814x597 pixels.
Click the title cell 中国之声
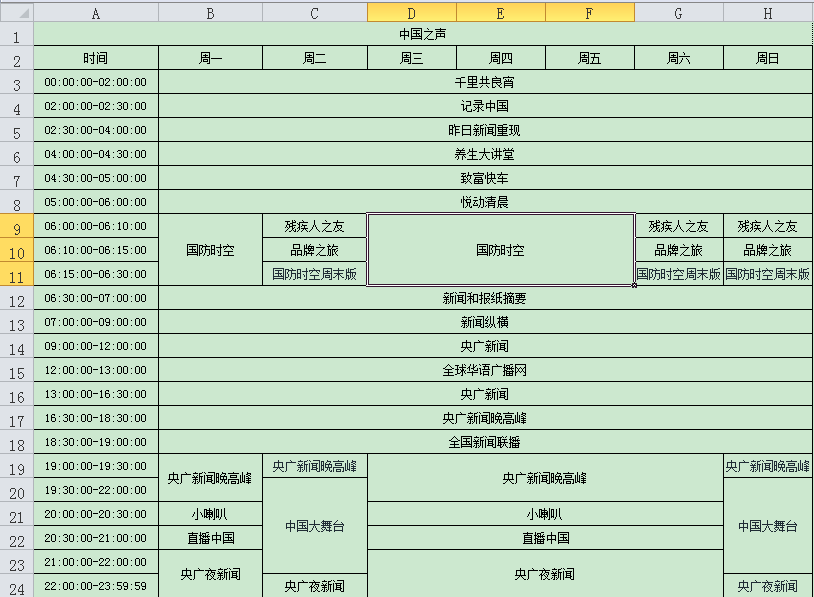pos(423,34)
